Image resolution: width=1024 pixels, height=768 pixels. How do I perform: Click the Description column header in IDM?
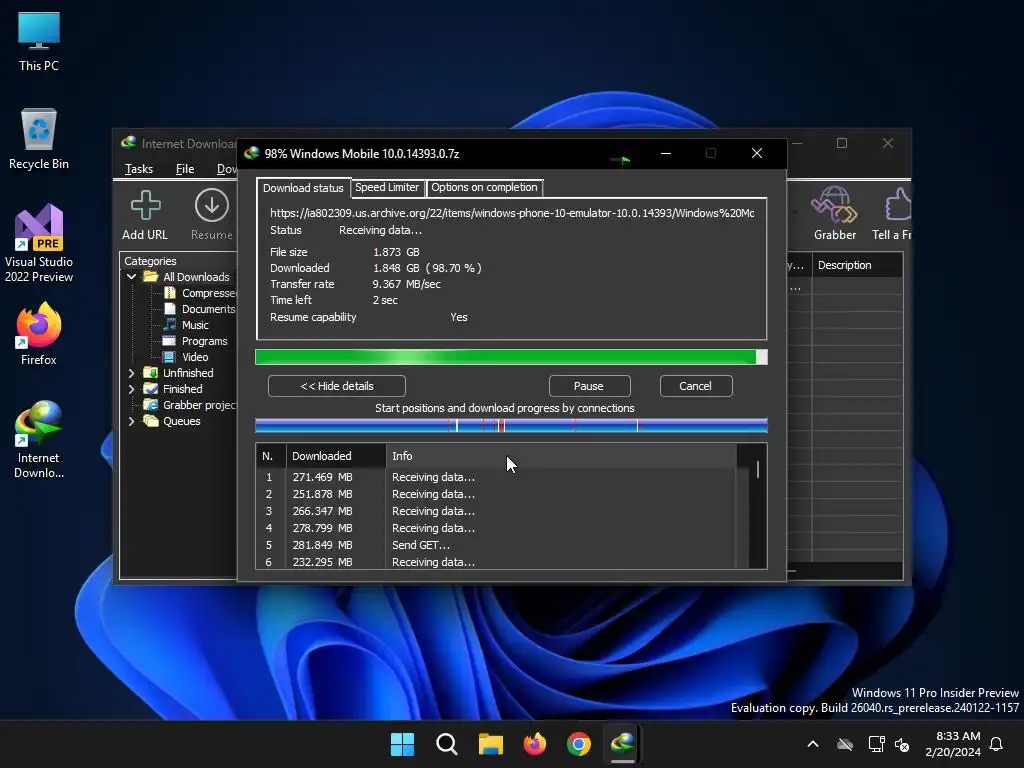[x=857, y=265]
